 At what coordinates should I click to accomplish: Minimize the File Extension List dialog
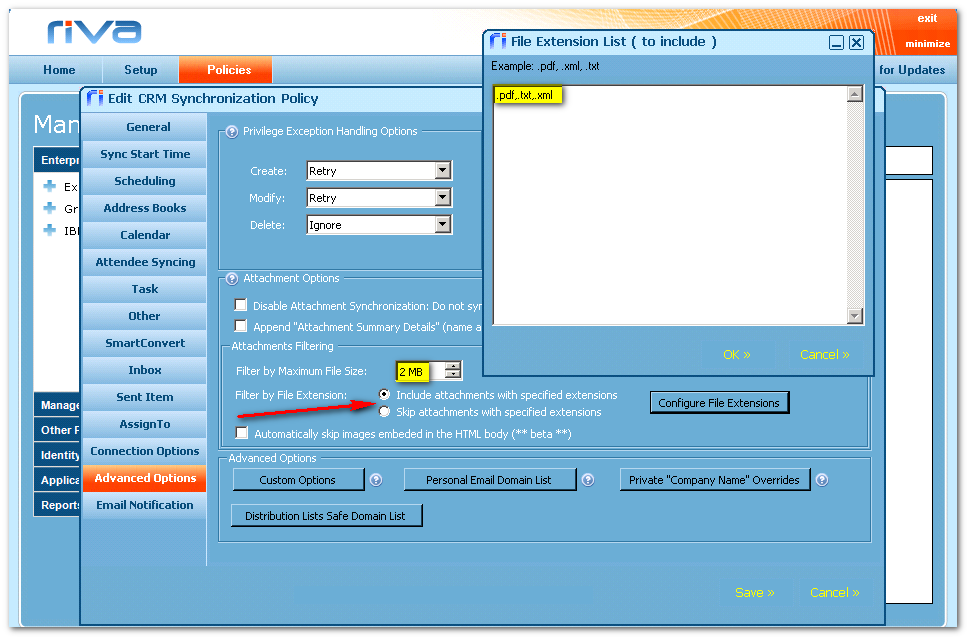pyautogui.click(x=836, y=42)
